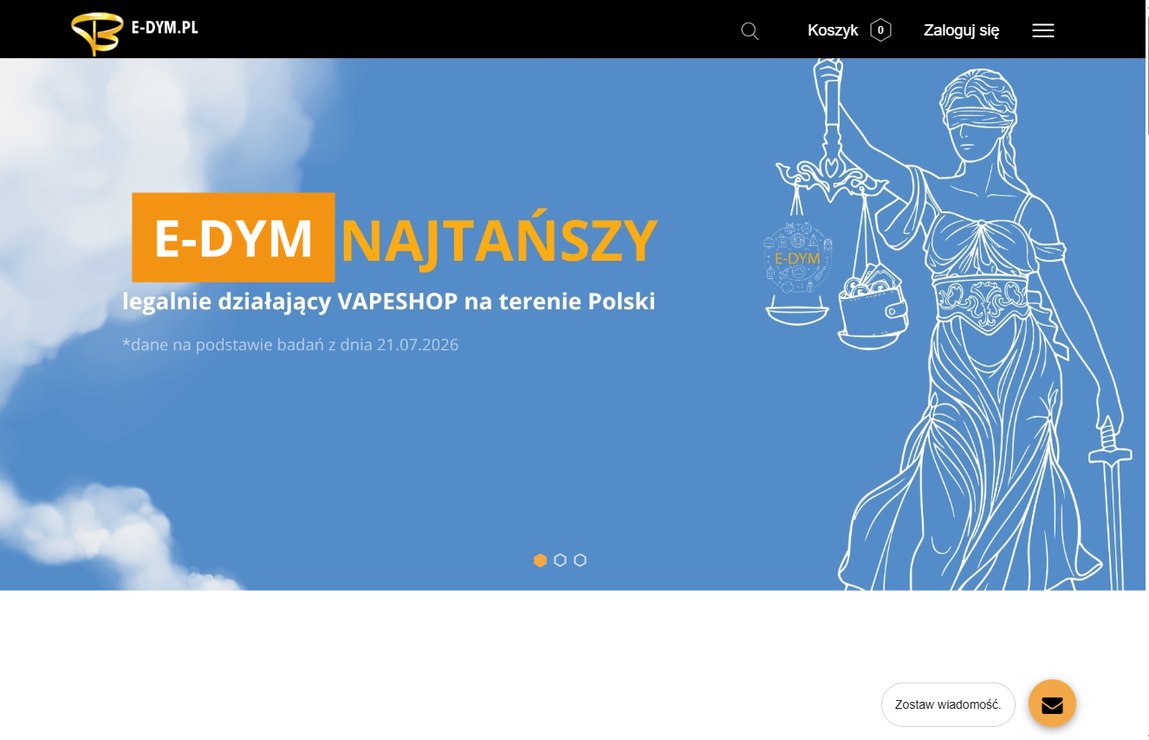Open the Koszyk cart link

pos(832,30)
